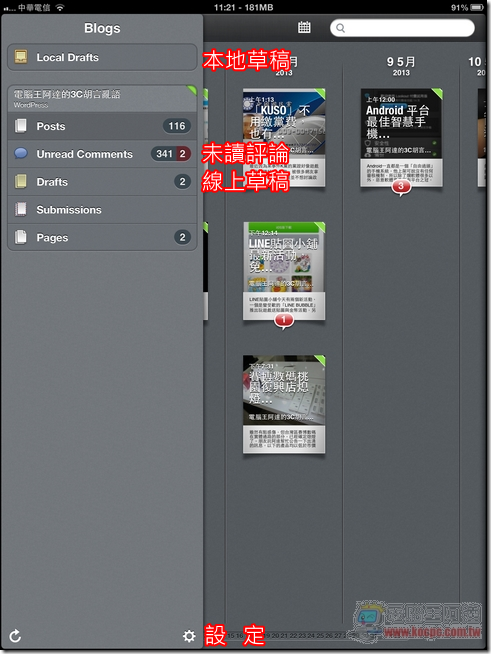Tap the magnifier icon in search bar
This screenshot has height=654, width=491.
pyautogui.click(x=340, y=28)
